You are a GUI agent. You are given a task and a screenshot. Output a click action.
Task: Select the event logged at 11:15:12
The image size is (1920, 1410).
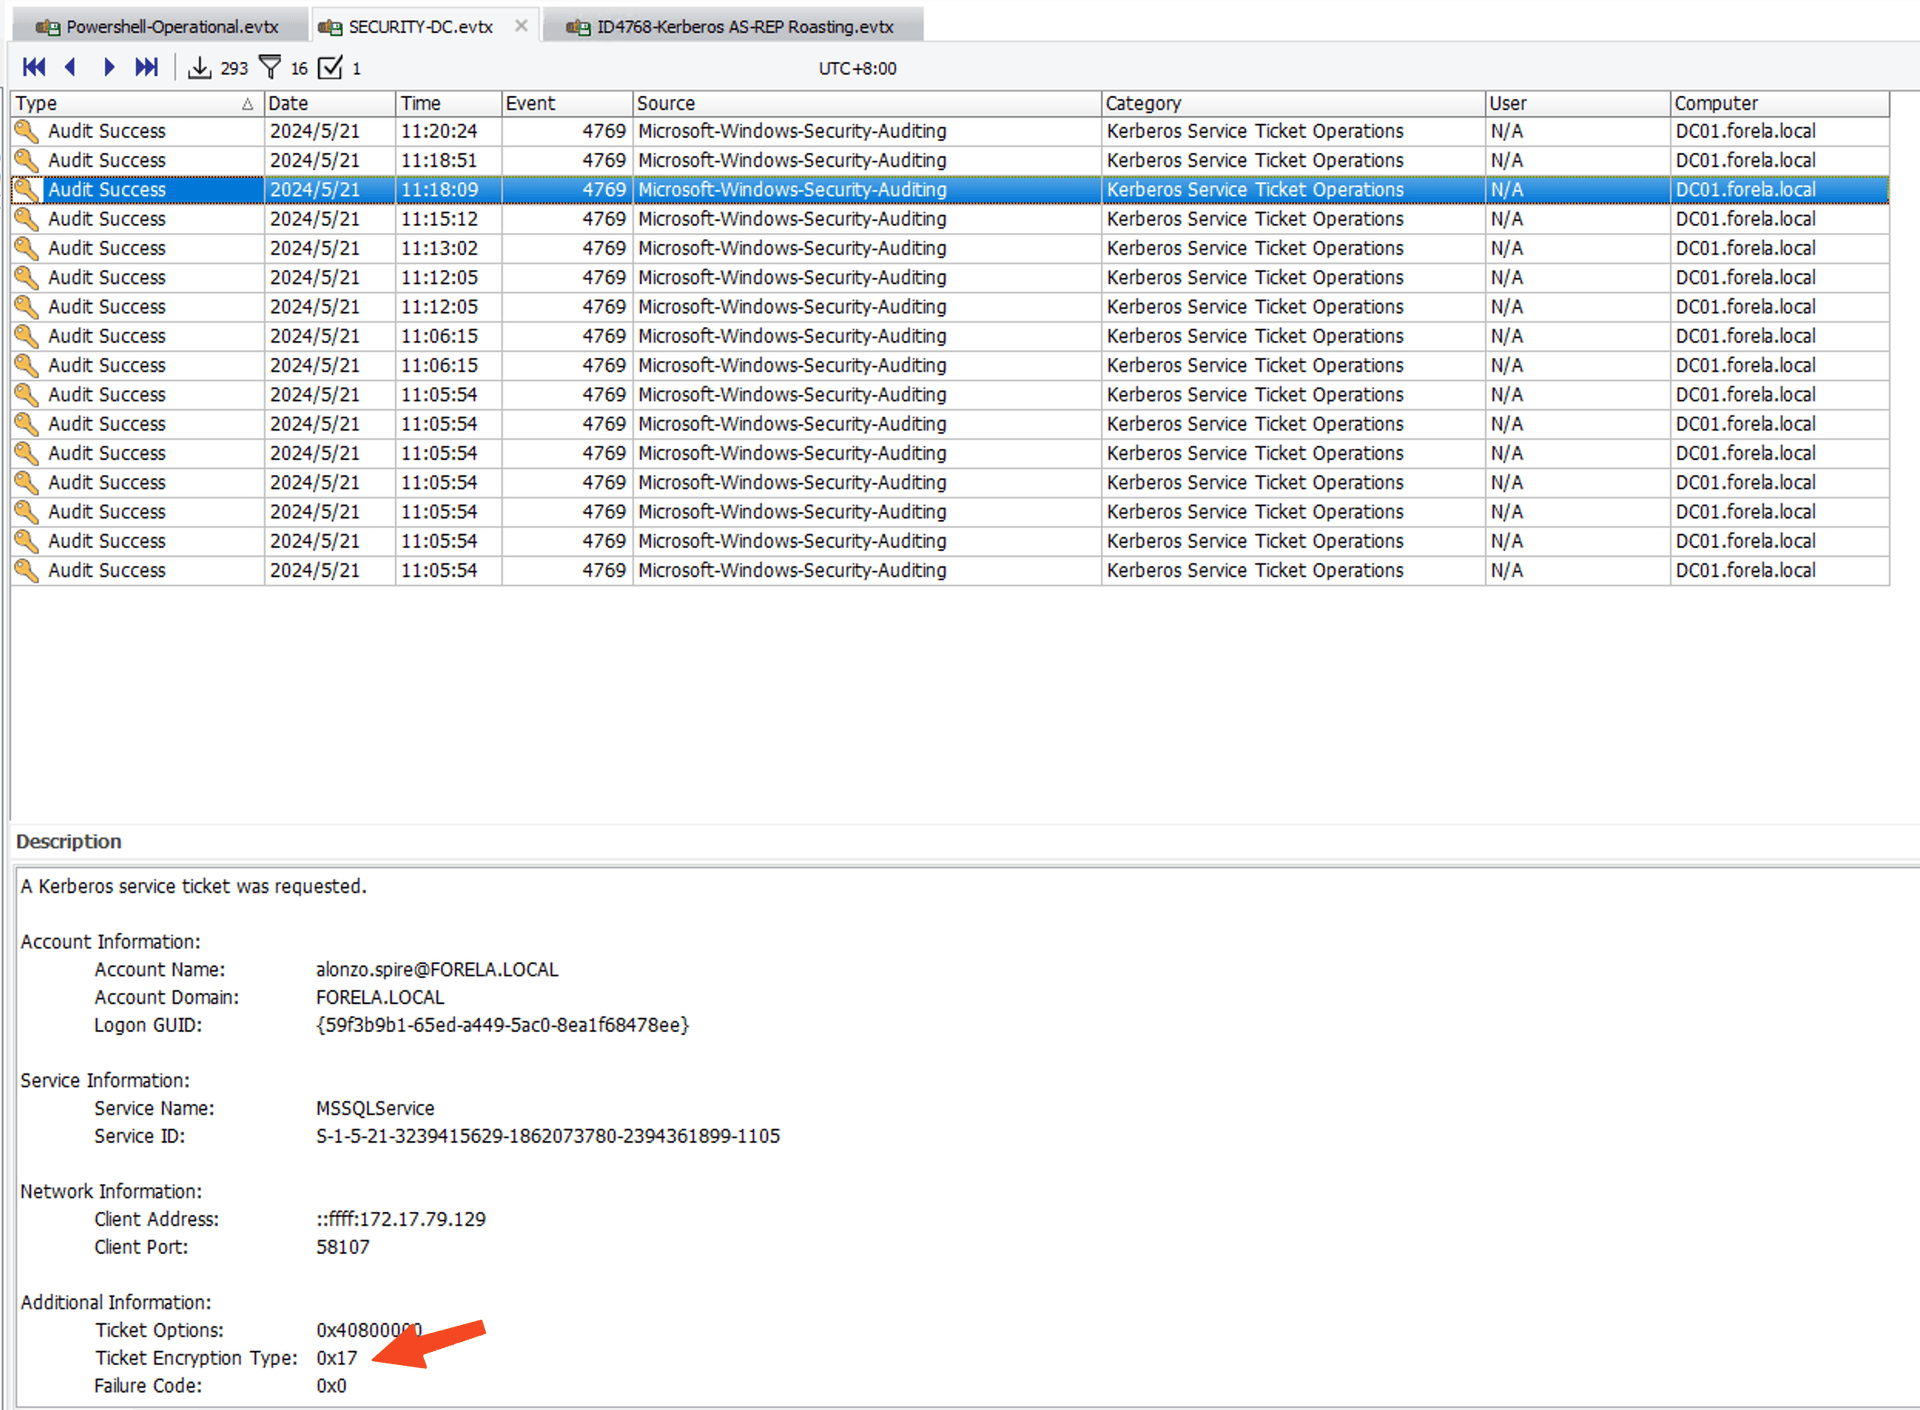coord(440,219)
